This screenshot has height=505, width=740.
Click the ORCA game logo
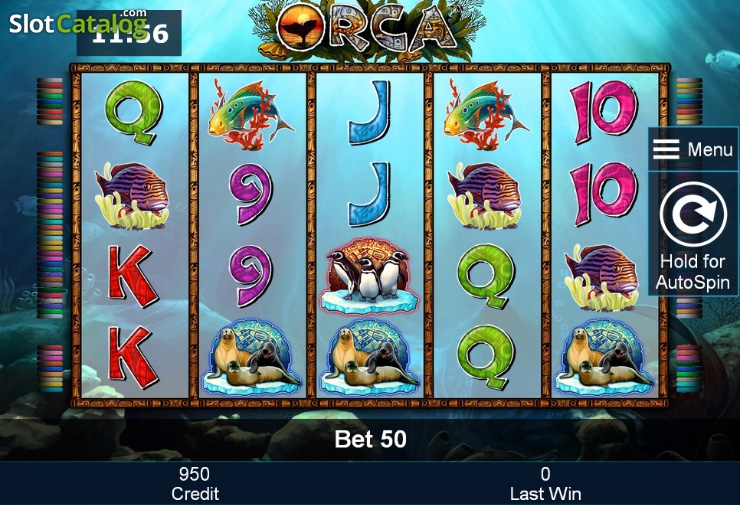[x=364, y=29]
